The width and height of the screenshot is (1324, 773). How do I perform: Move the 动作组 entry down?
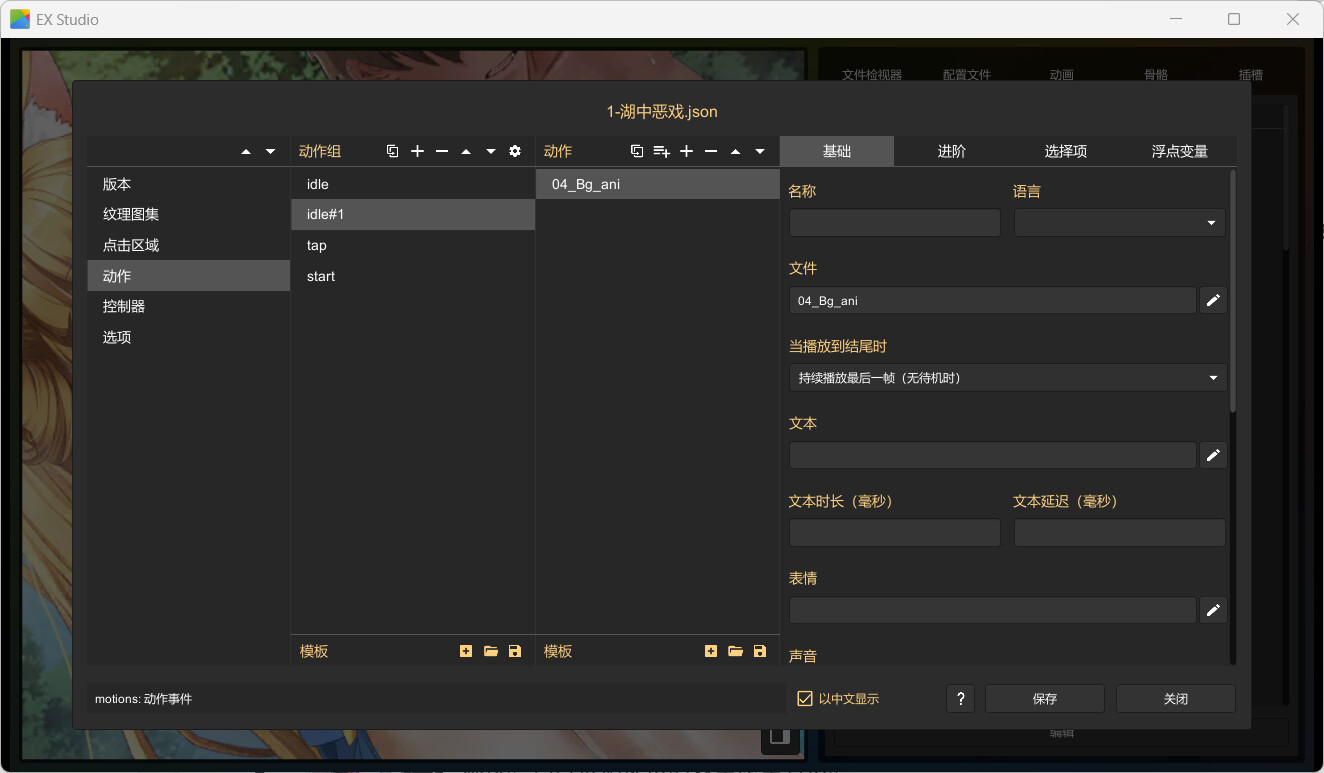[x=490, y=151]
